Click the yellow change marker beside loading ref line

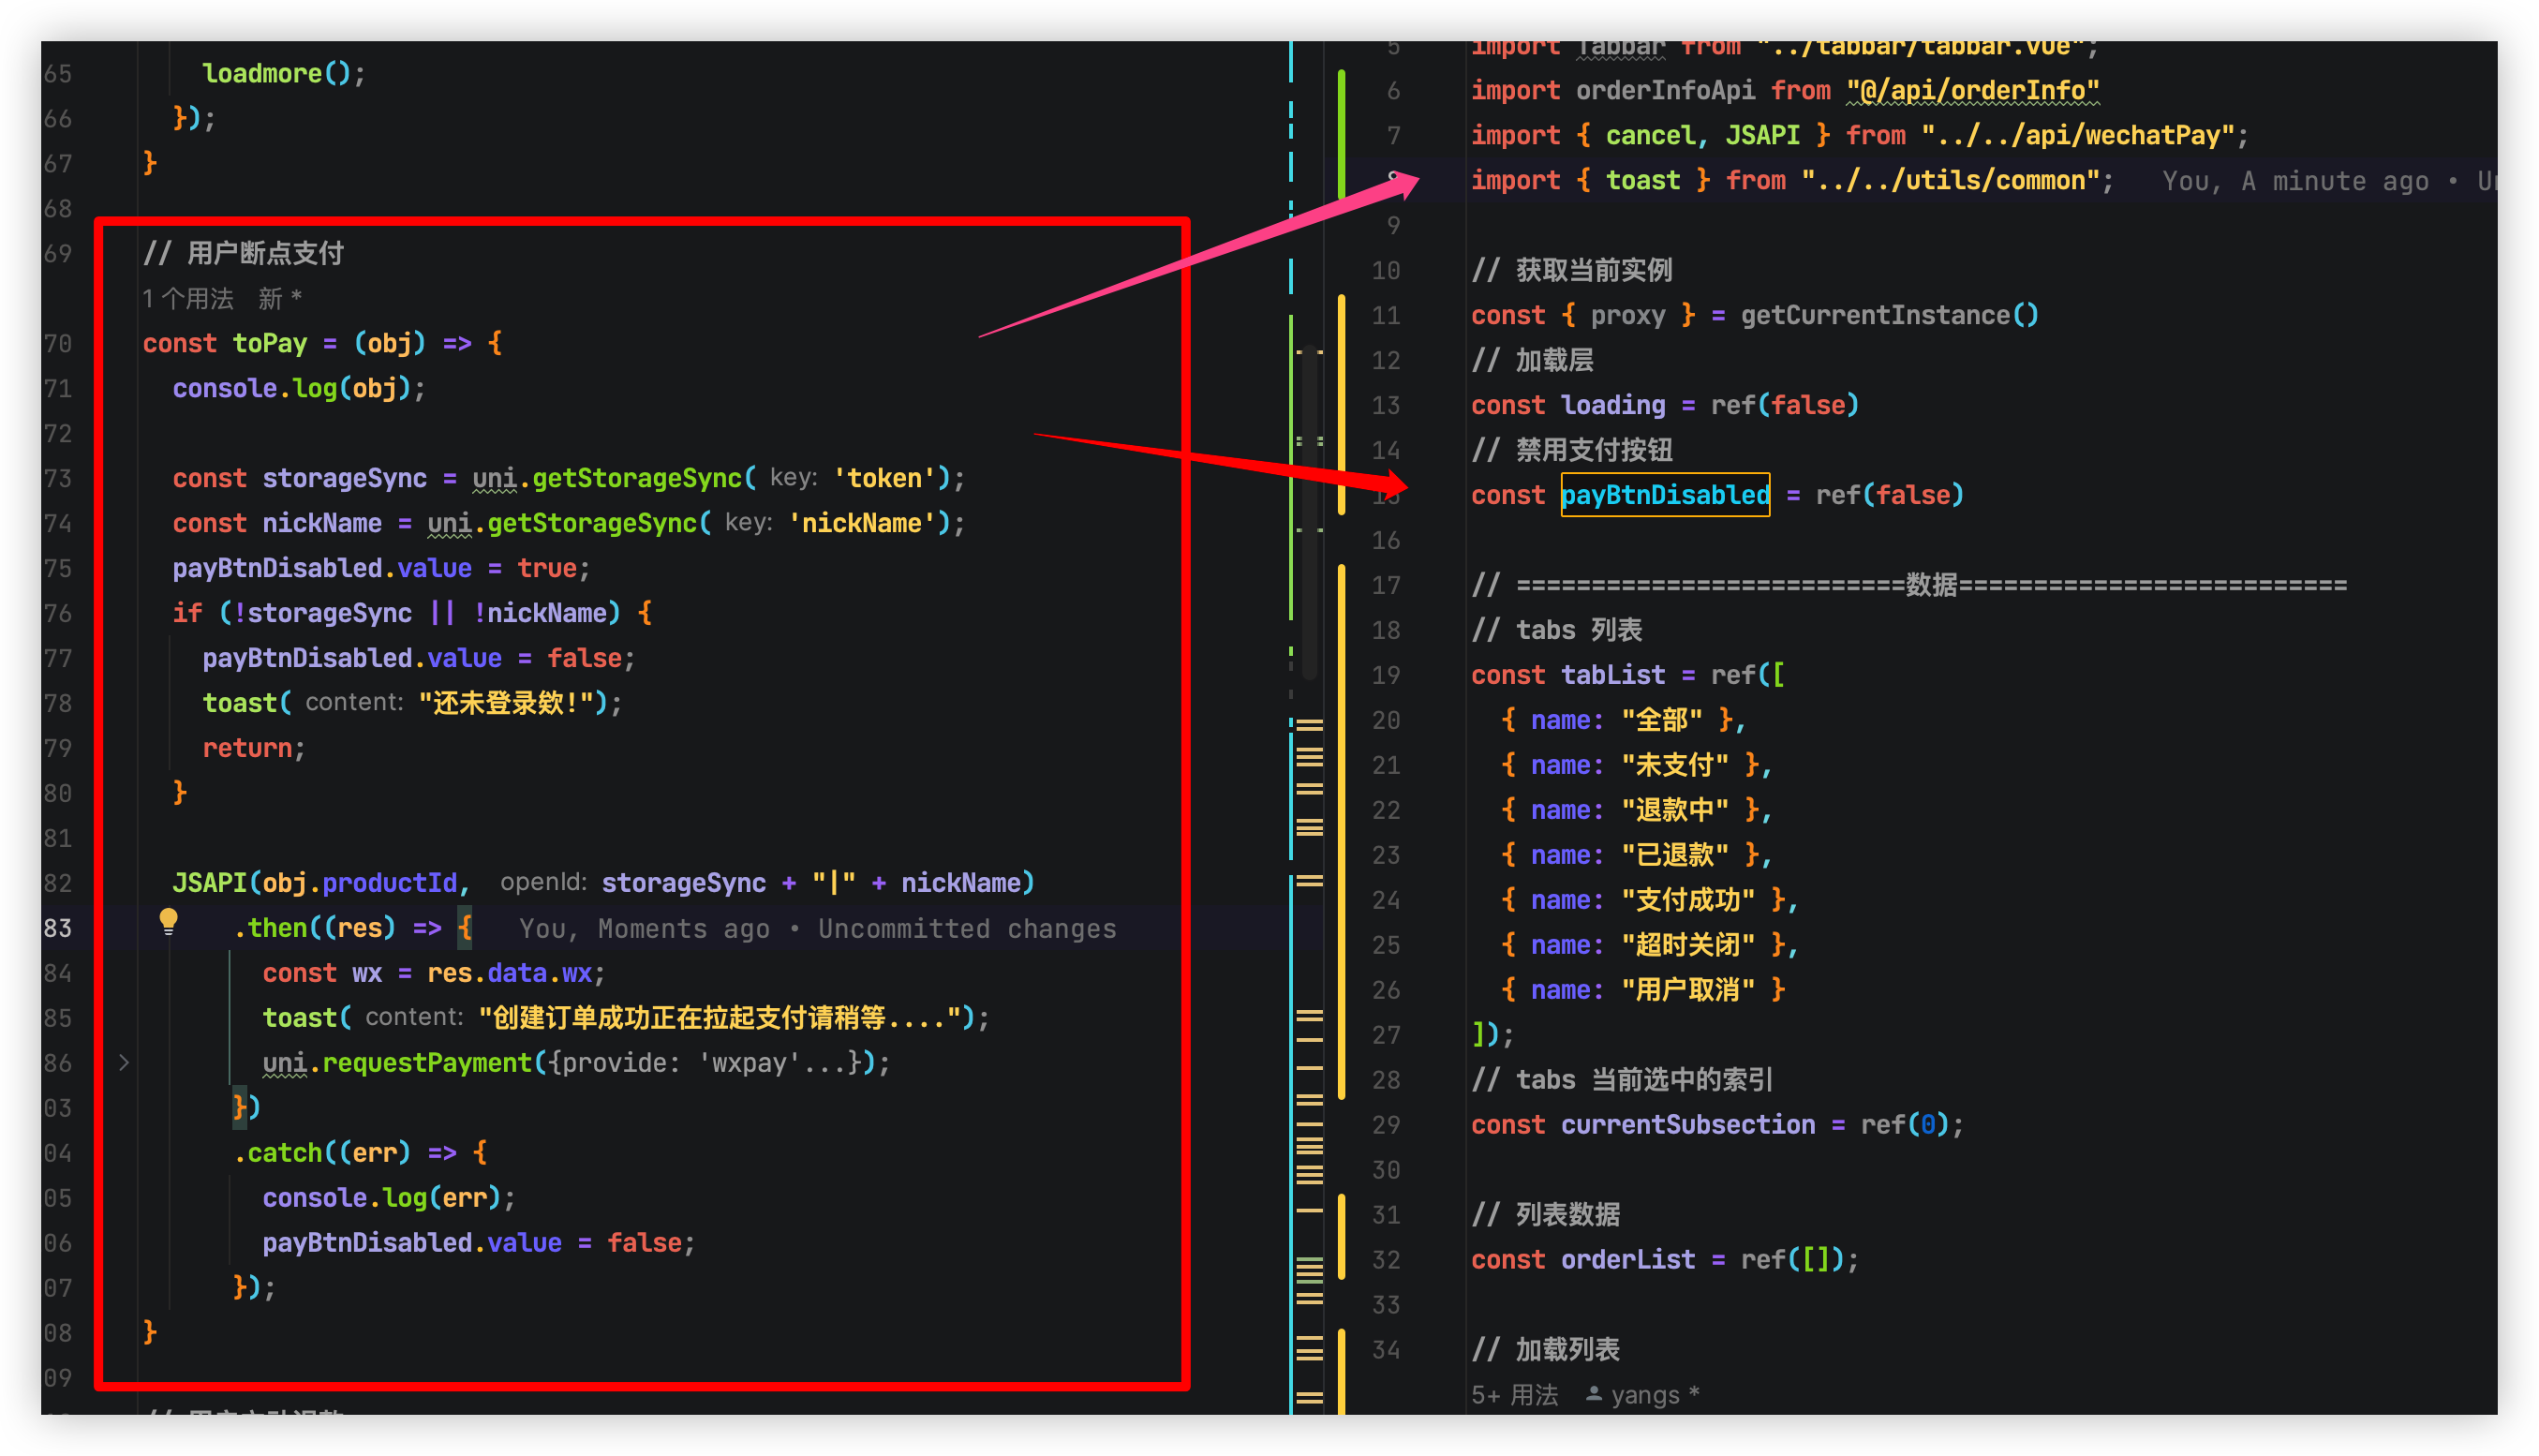click(x=1341, y=405)
